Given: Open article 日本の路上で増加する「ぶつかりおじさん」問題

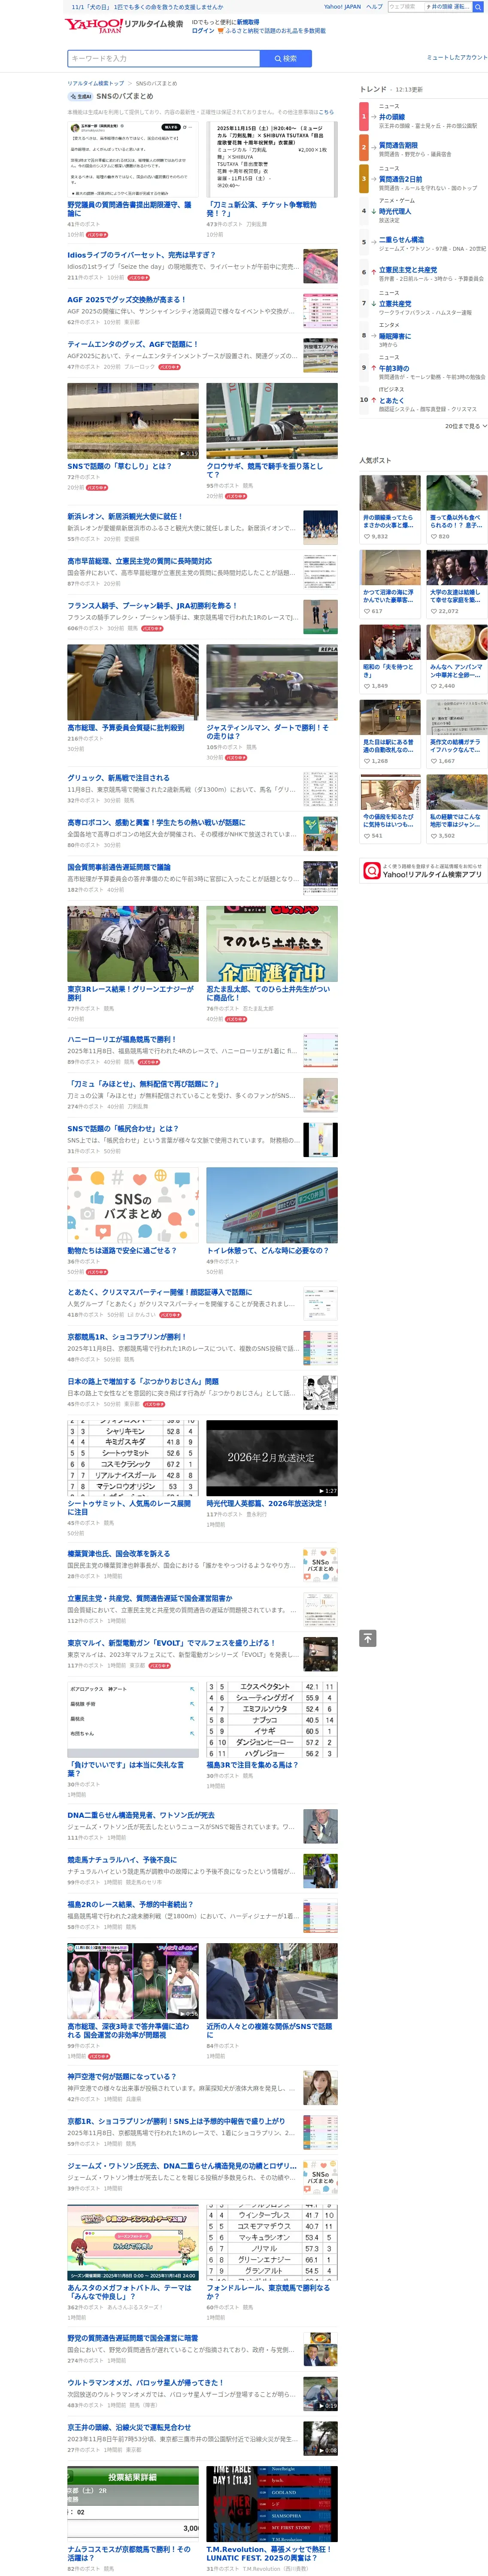Looking at the screenshot, I should (x=143, y=1381).
